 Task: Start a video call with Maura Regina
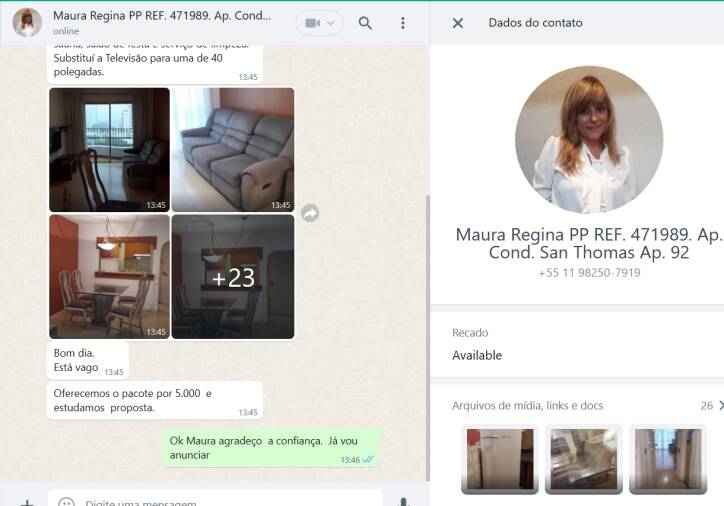(312, 23)
